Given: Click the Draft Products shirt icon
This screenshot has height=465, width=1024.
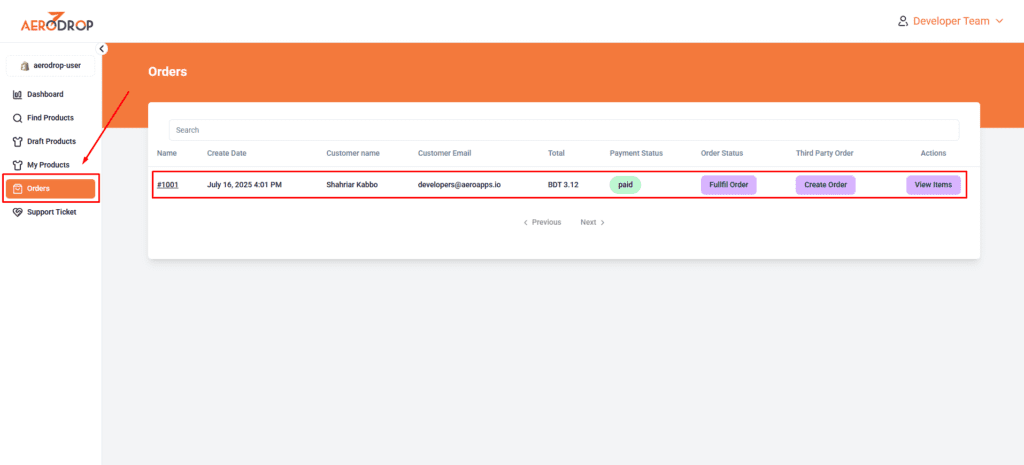Looking at the screenshot, I should click(x=17, y=142).
